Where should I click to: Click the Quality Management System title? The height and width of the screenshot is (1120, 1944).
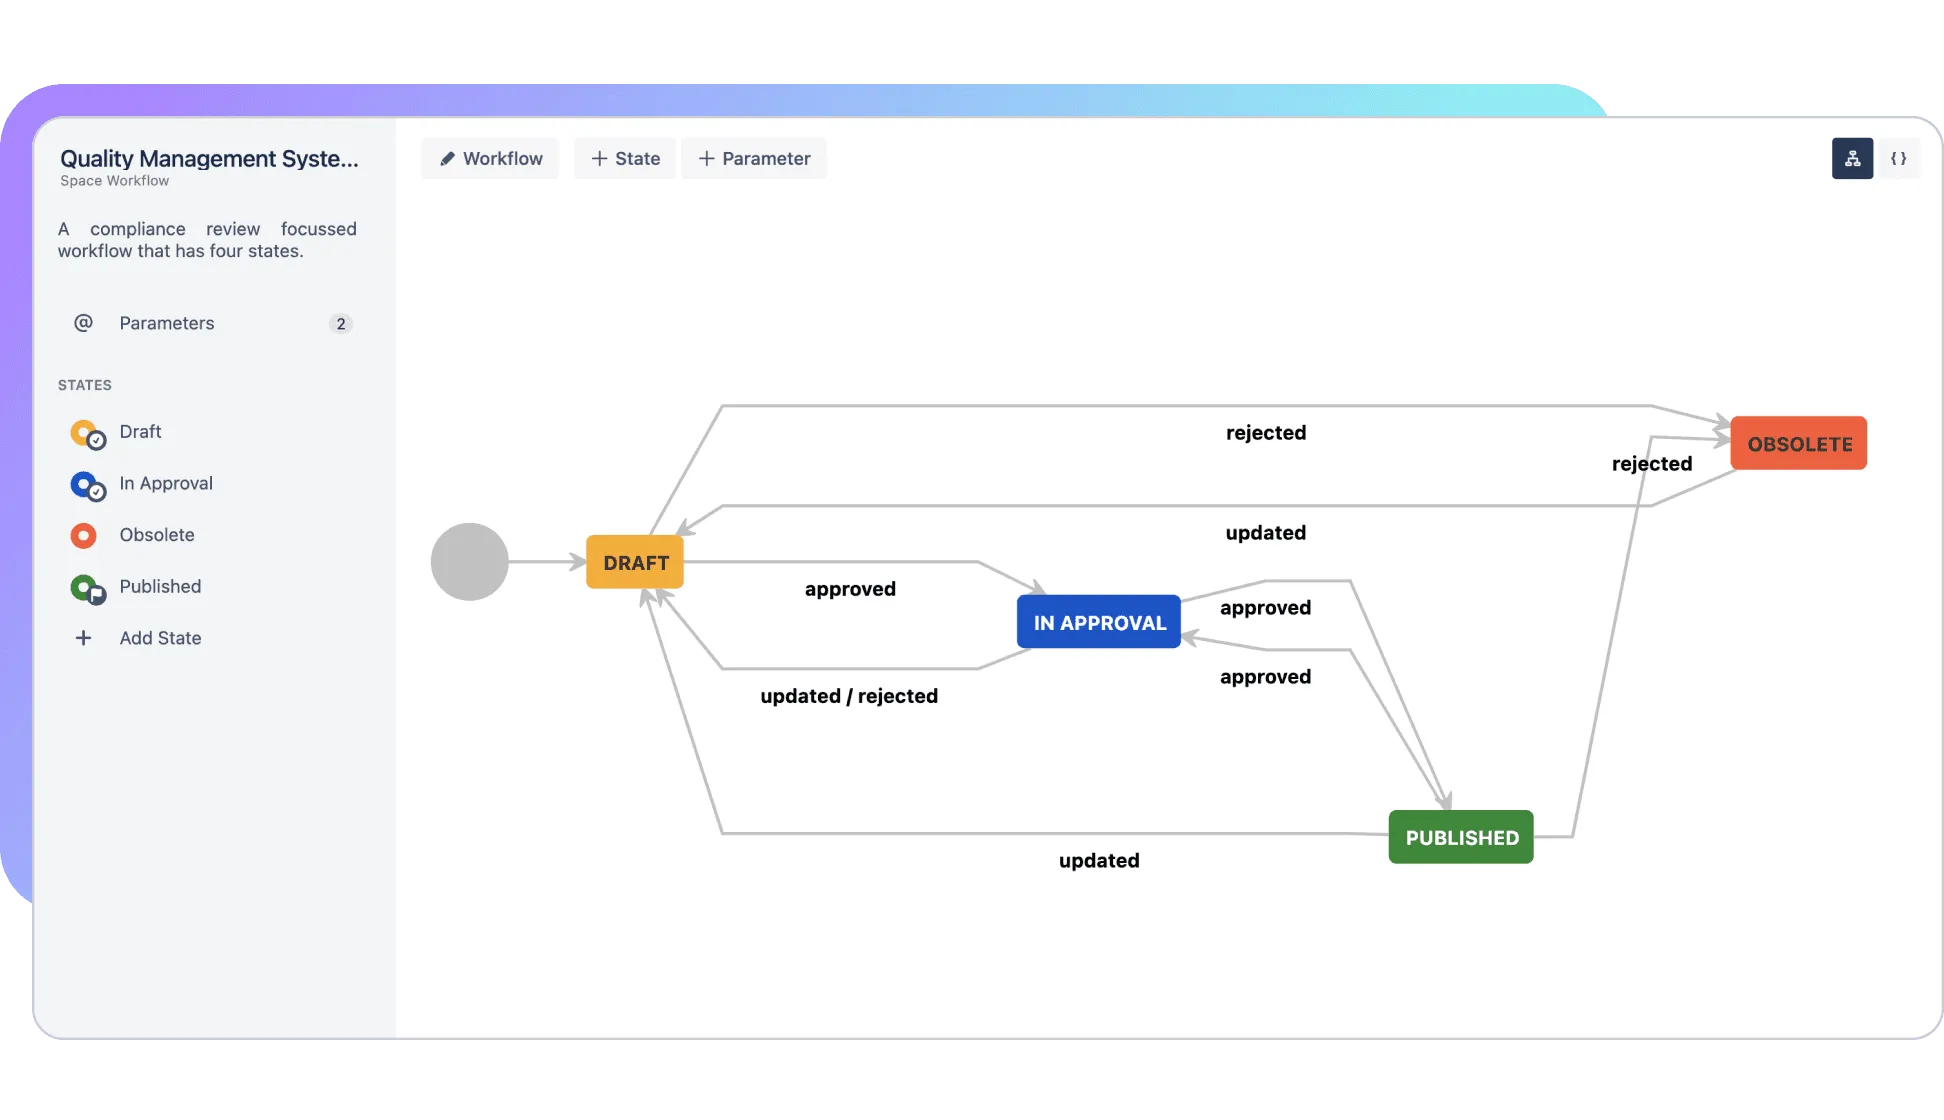209,158
